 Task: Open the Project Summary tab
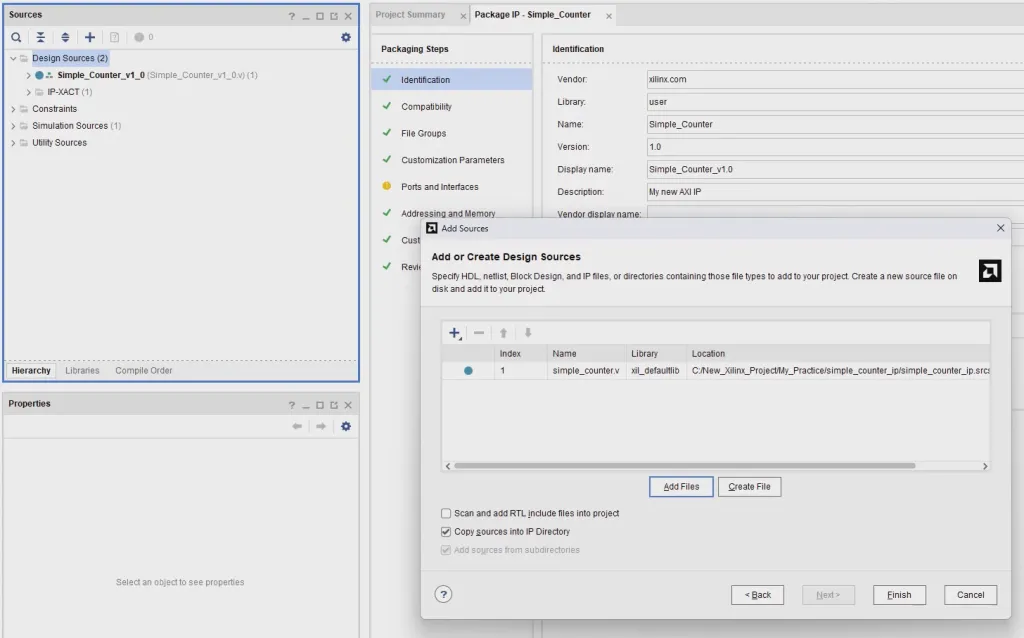click(410, 15)
